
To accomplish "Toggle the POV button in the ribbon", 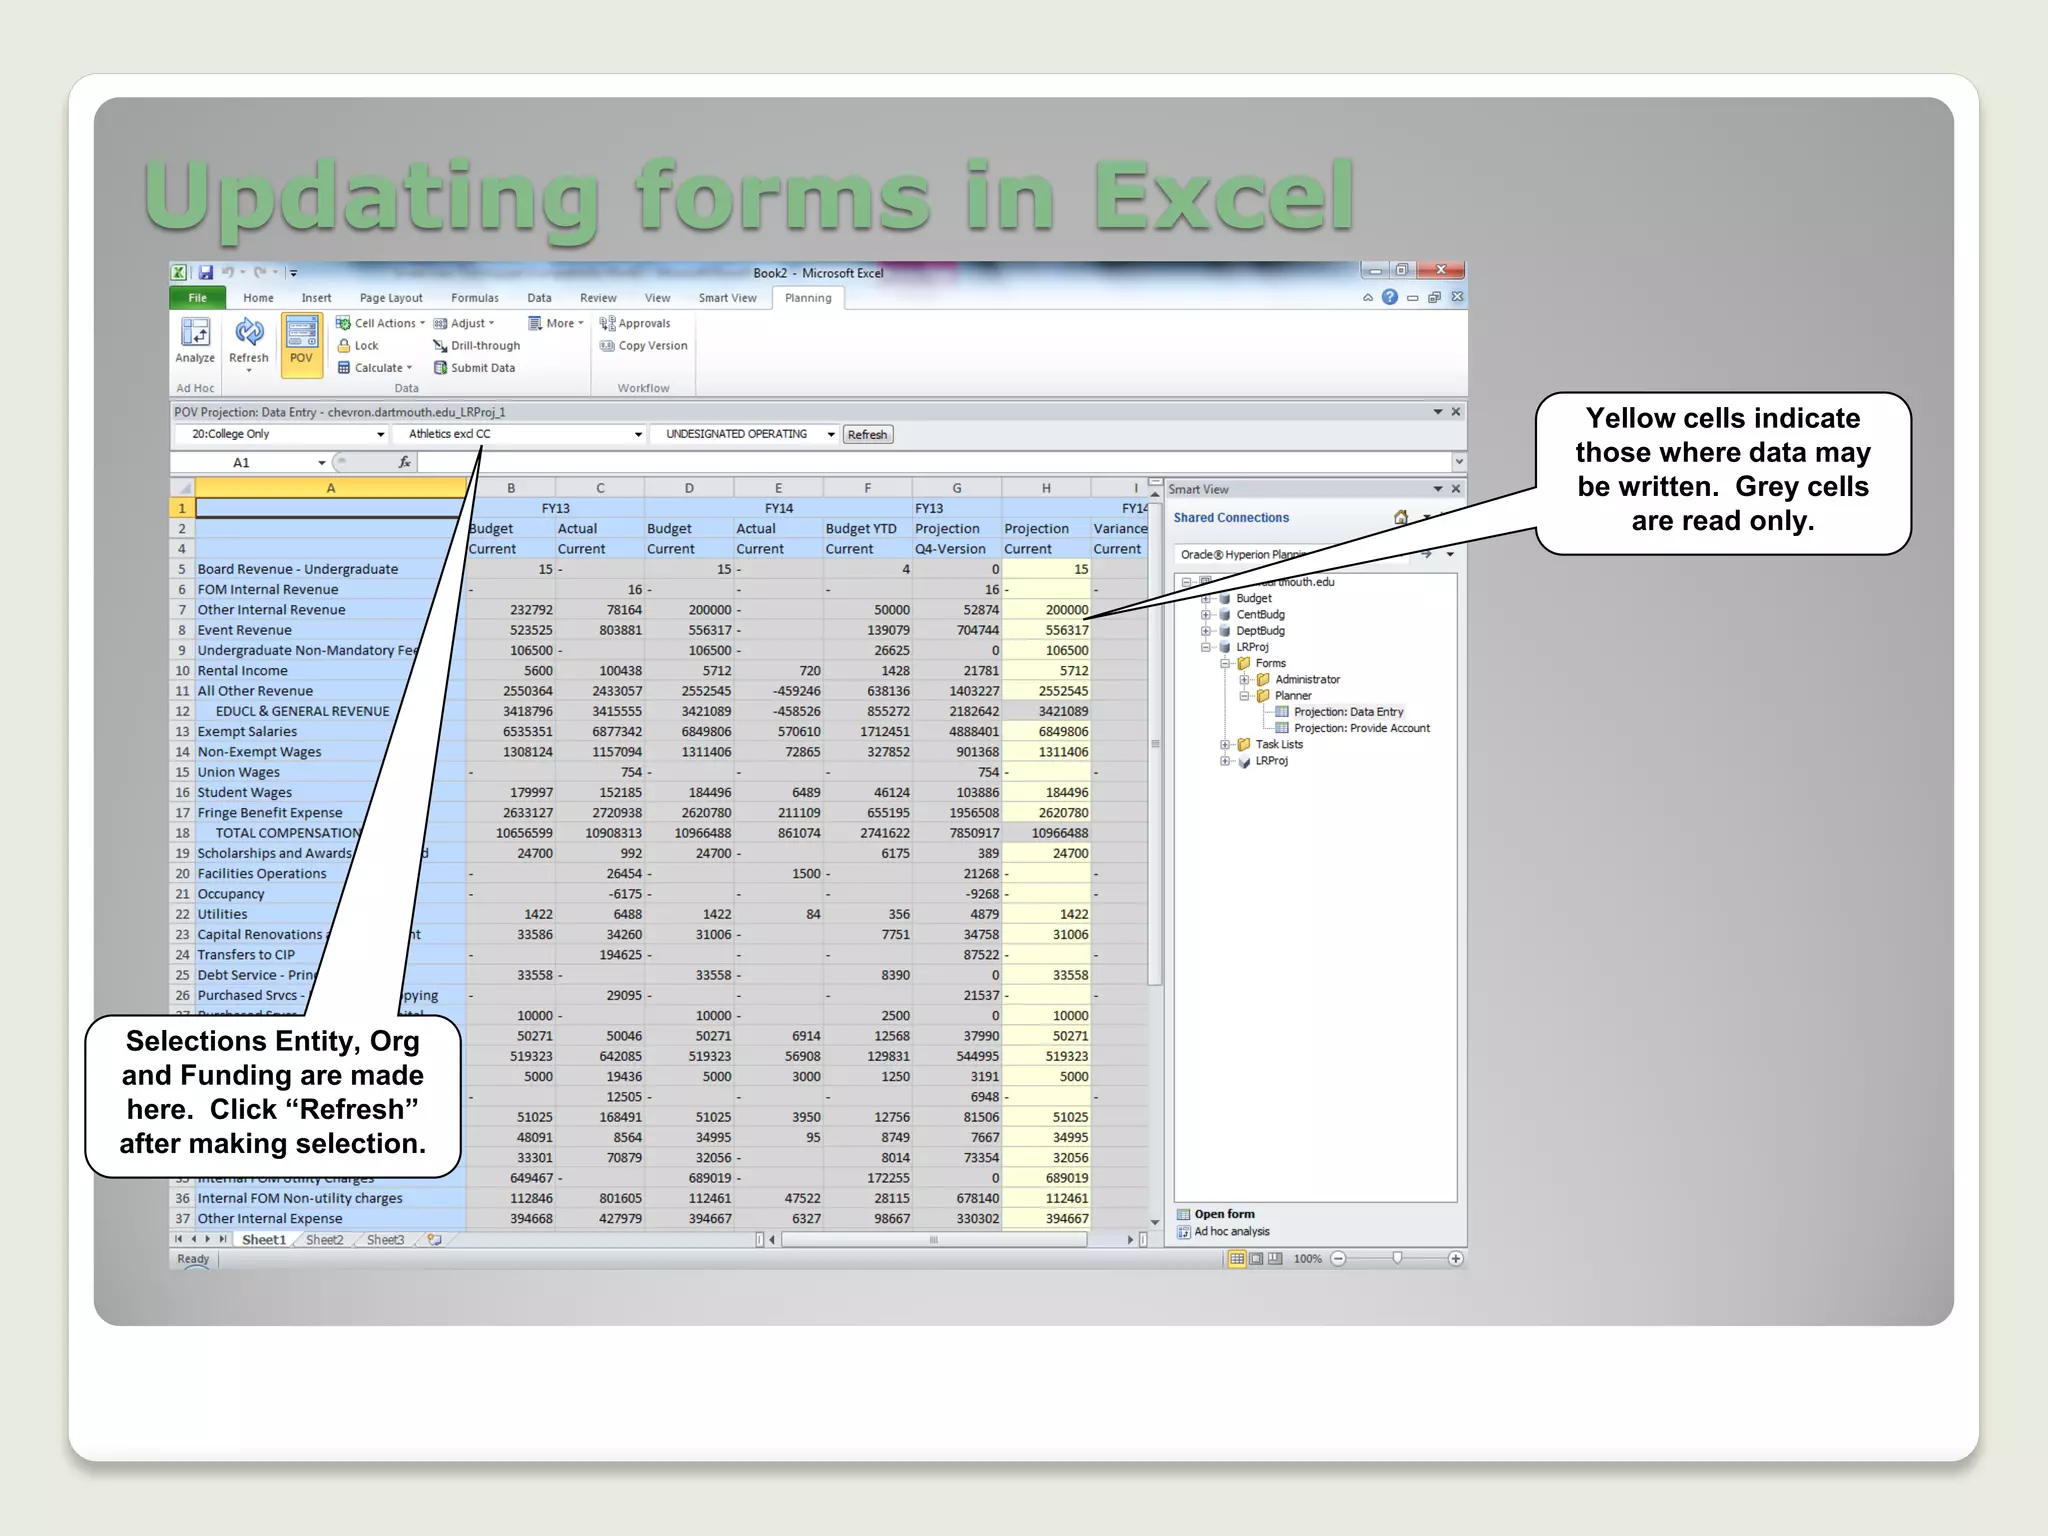I will (x=301, y=344).
